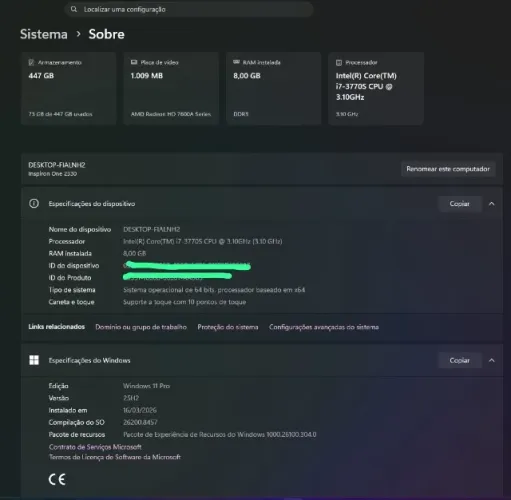Copy the Windows specifications
This screenshot has height=500, width=511.
point(460,360)
